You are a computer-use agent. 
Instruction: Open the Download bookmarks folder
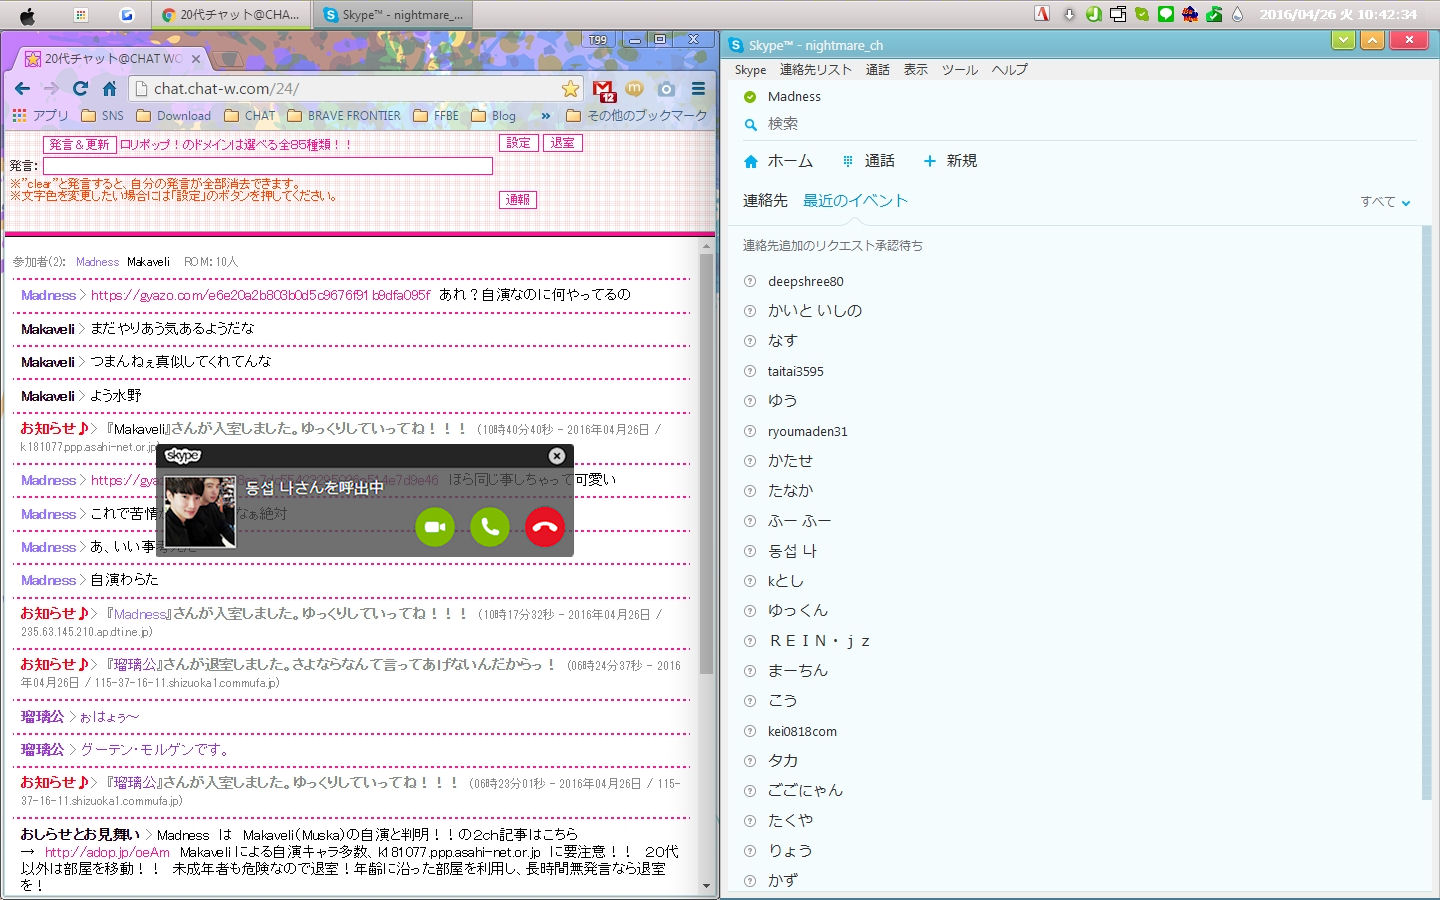[173, 116]
